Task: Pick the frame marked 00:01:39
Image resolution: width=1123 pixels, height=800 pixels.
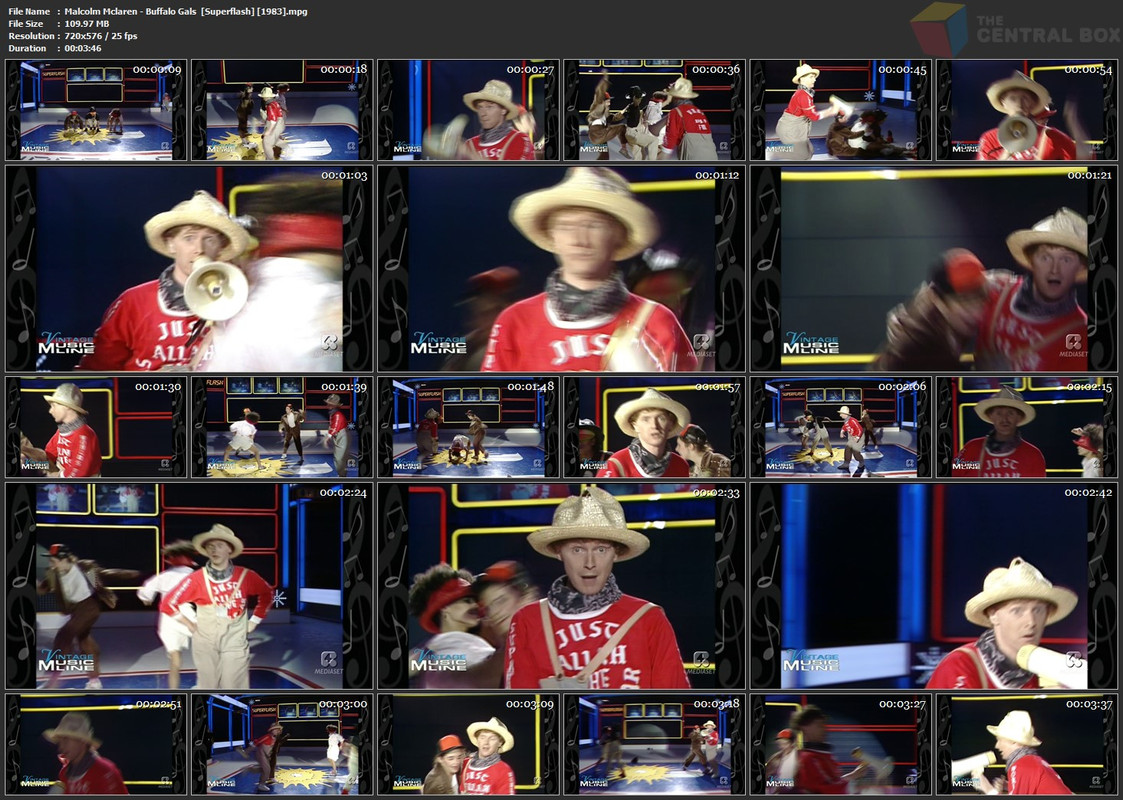Action: tap(282, 428)
